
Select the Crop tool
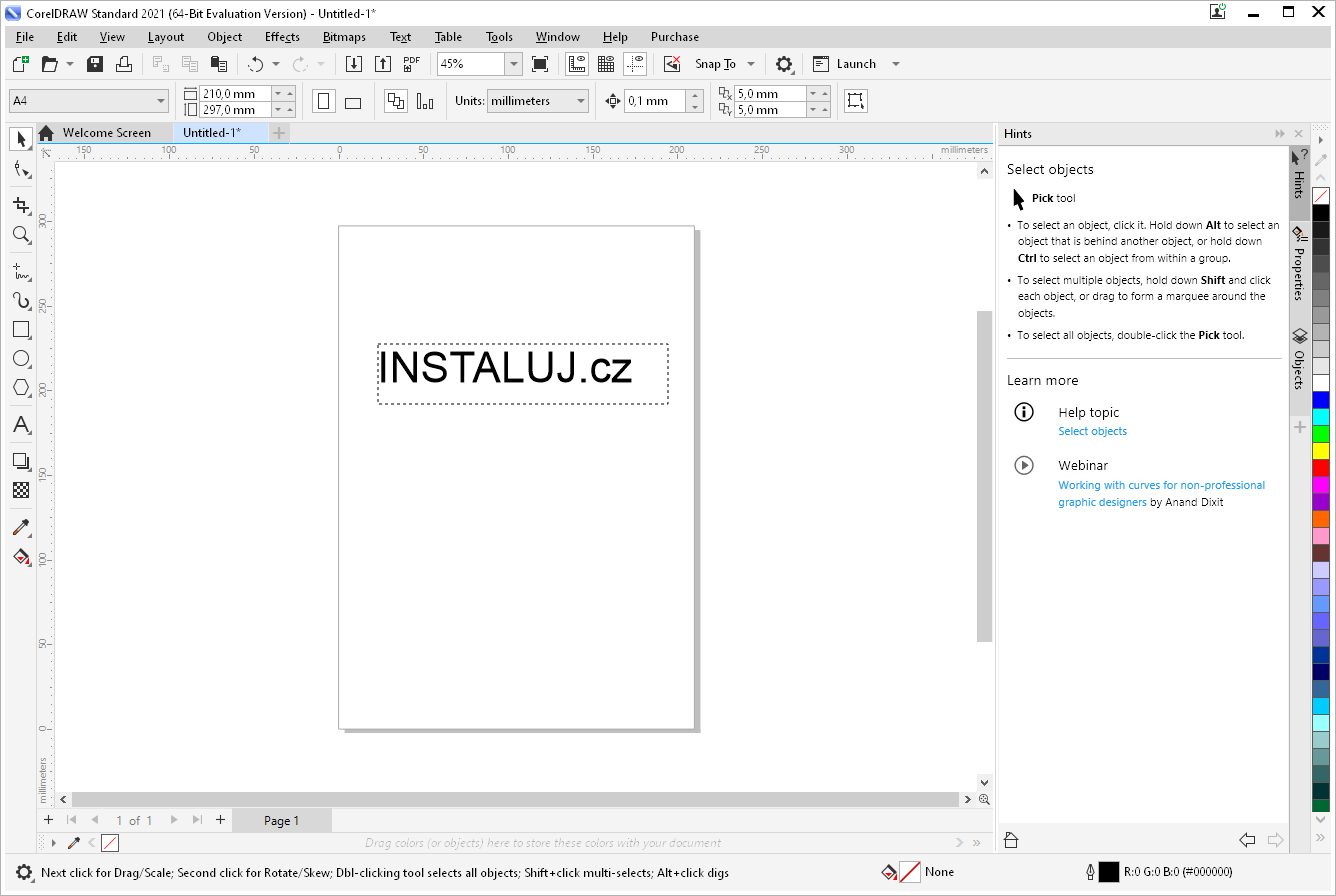[21, 205]
